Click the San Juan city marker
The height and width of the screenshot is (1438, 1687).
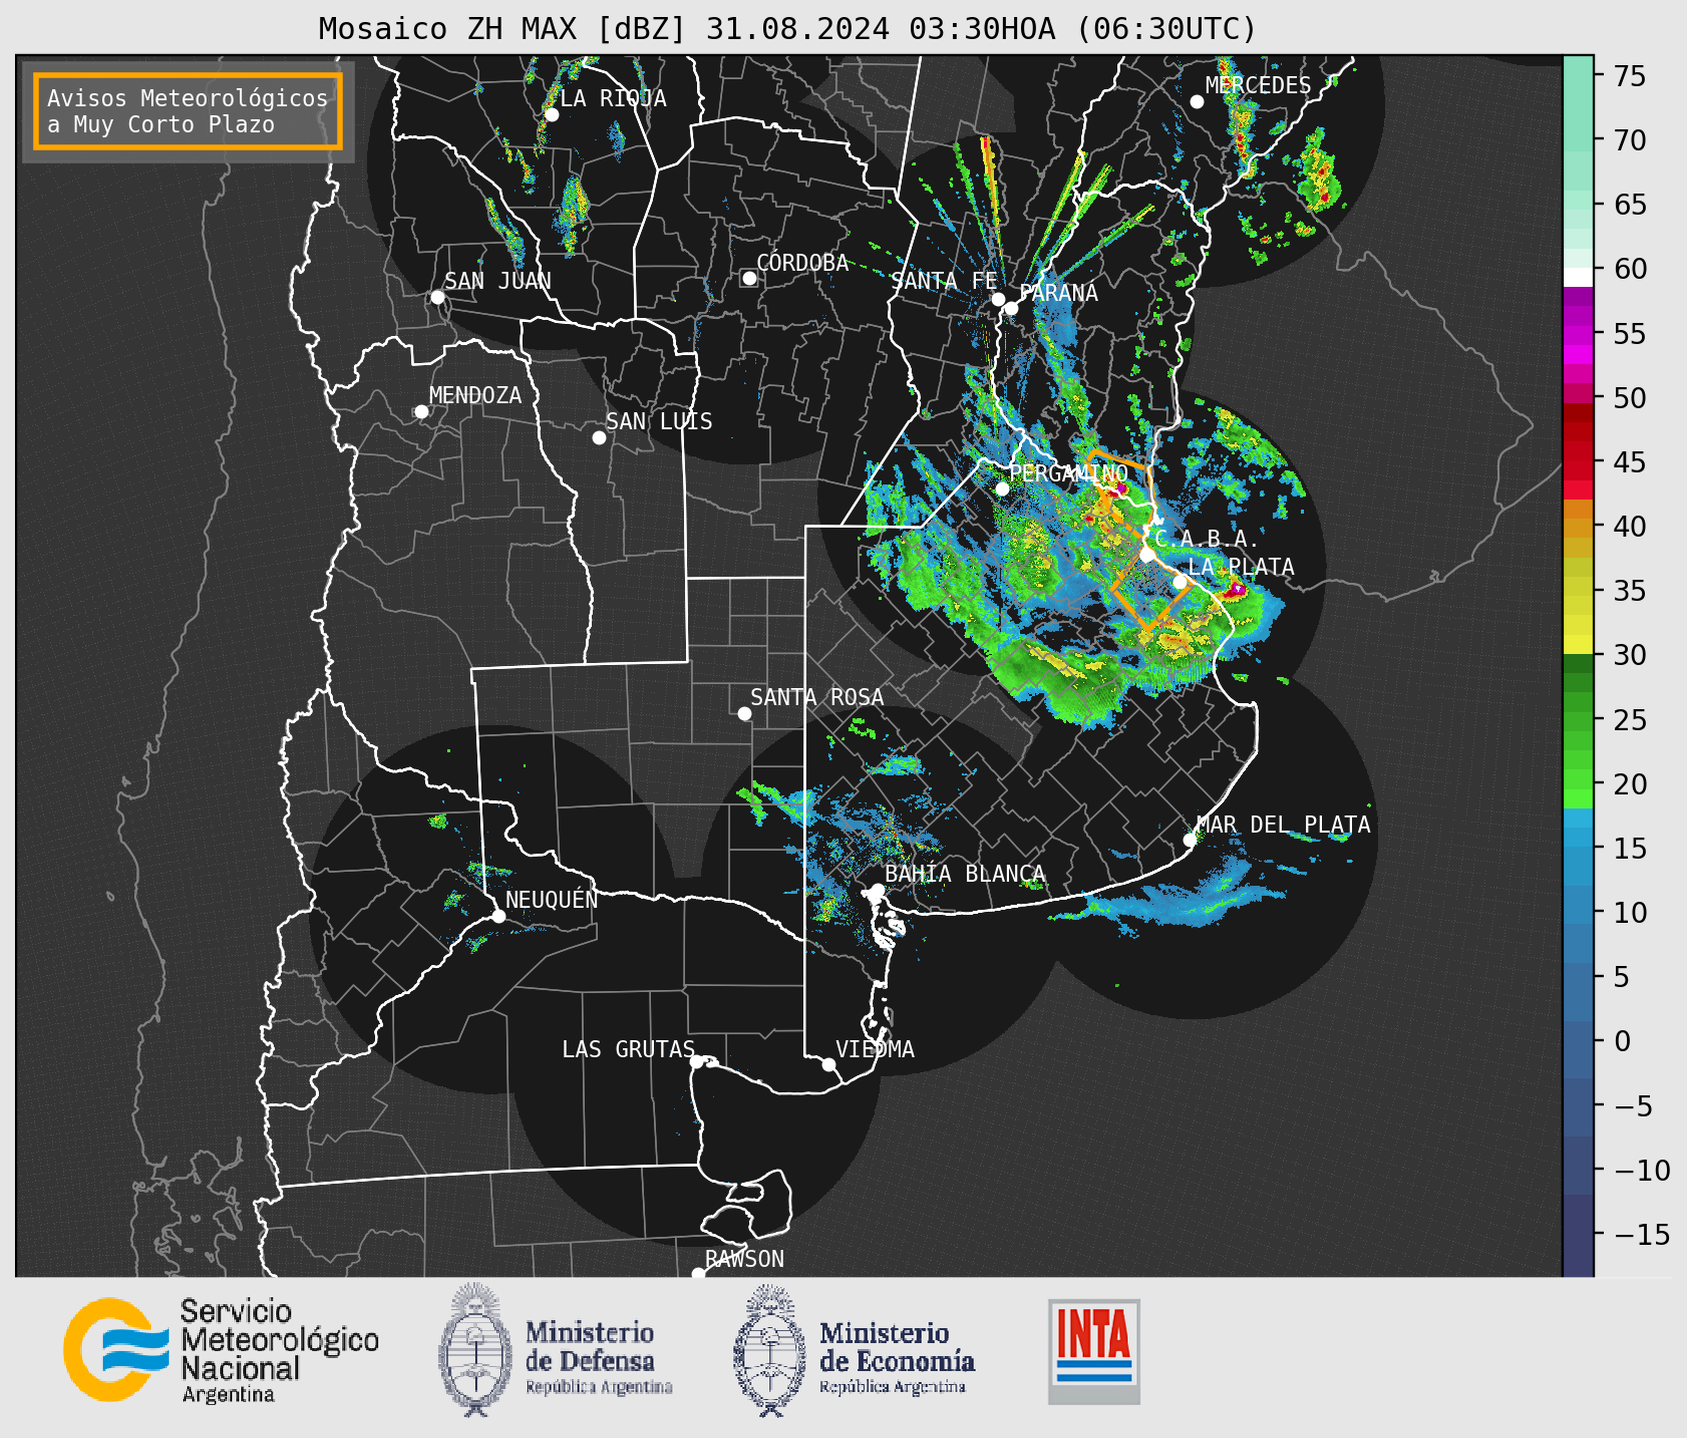437,297
